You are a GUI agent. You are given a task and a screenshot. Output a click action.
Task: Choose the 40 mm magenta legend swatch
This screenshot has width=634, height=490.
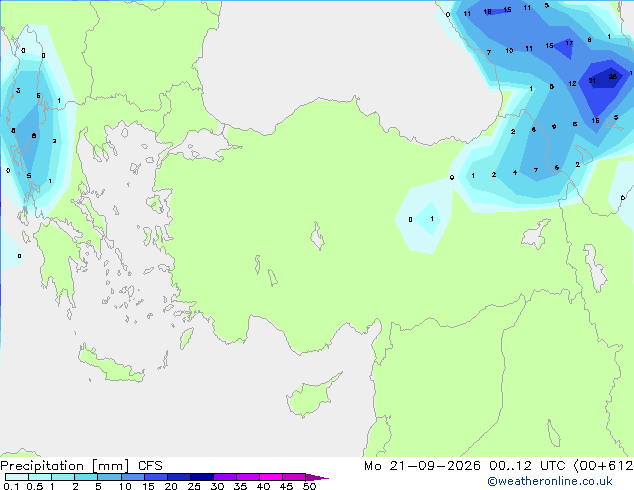pos(271,477)
